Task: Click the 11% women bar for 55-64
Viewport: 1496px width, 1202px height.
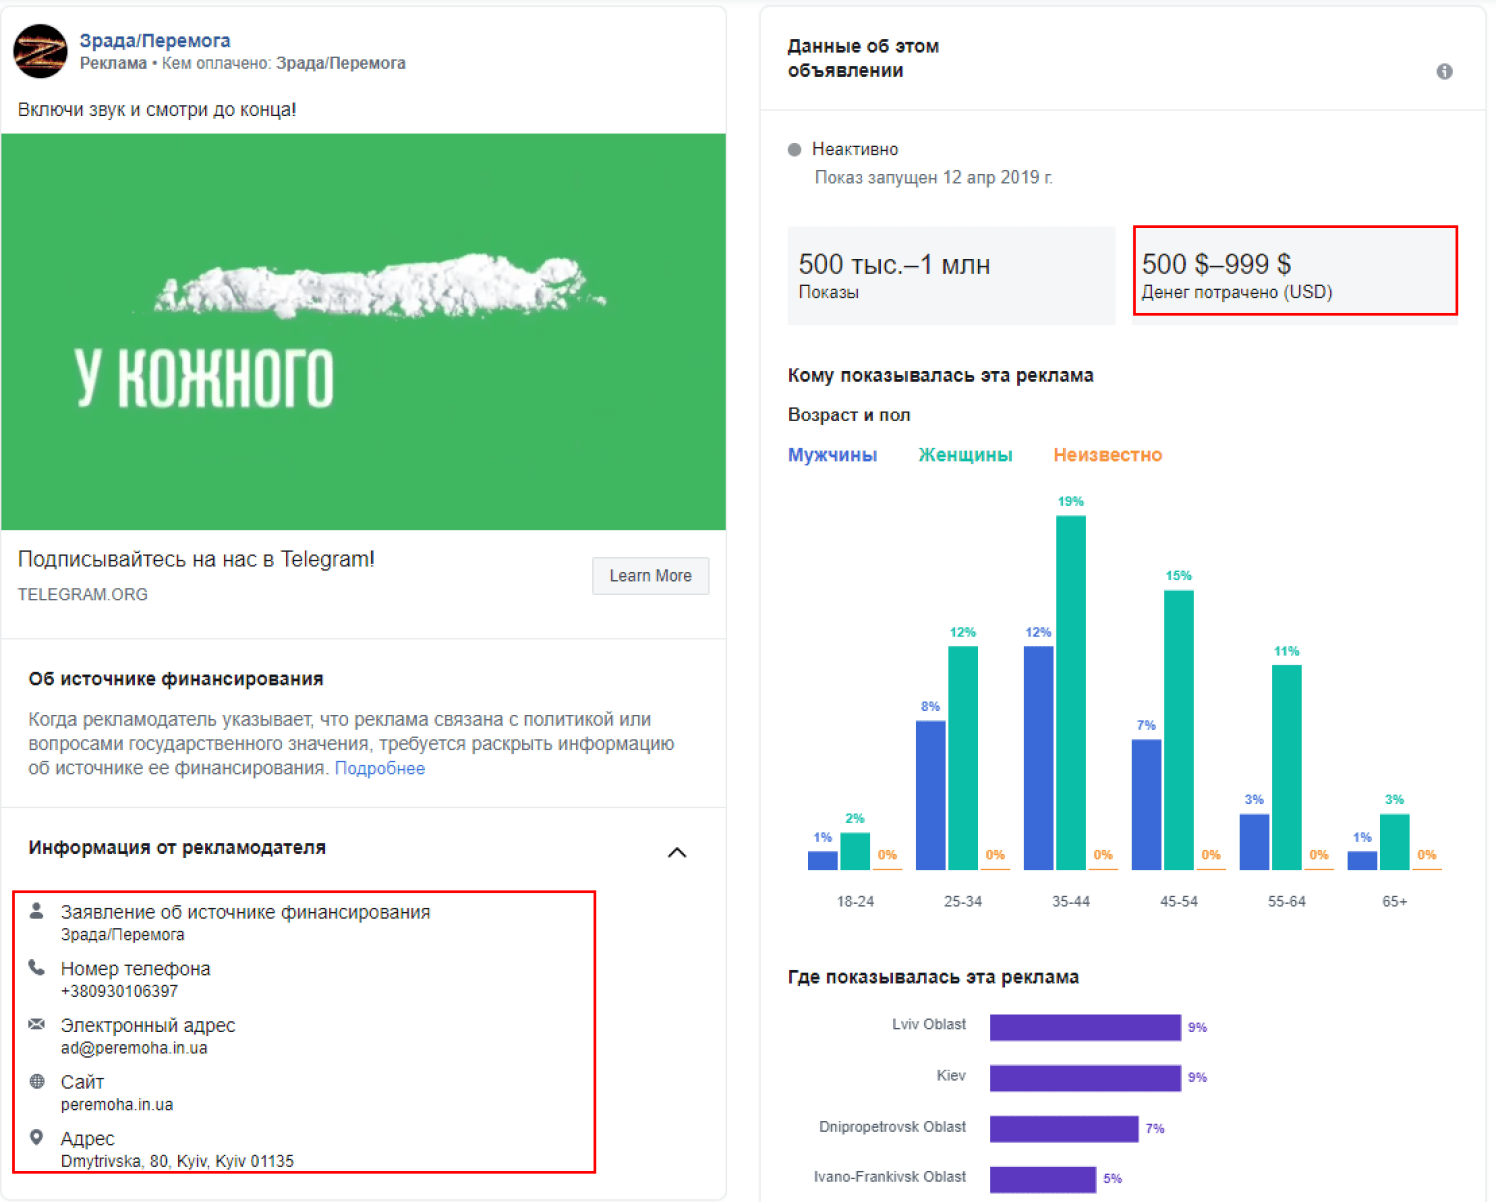Action: (x=1286, y=767)
